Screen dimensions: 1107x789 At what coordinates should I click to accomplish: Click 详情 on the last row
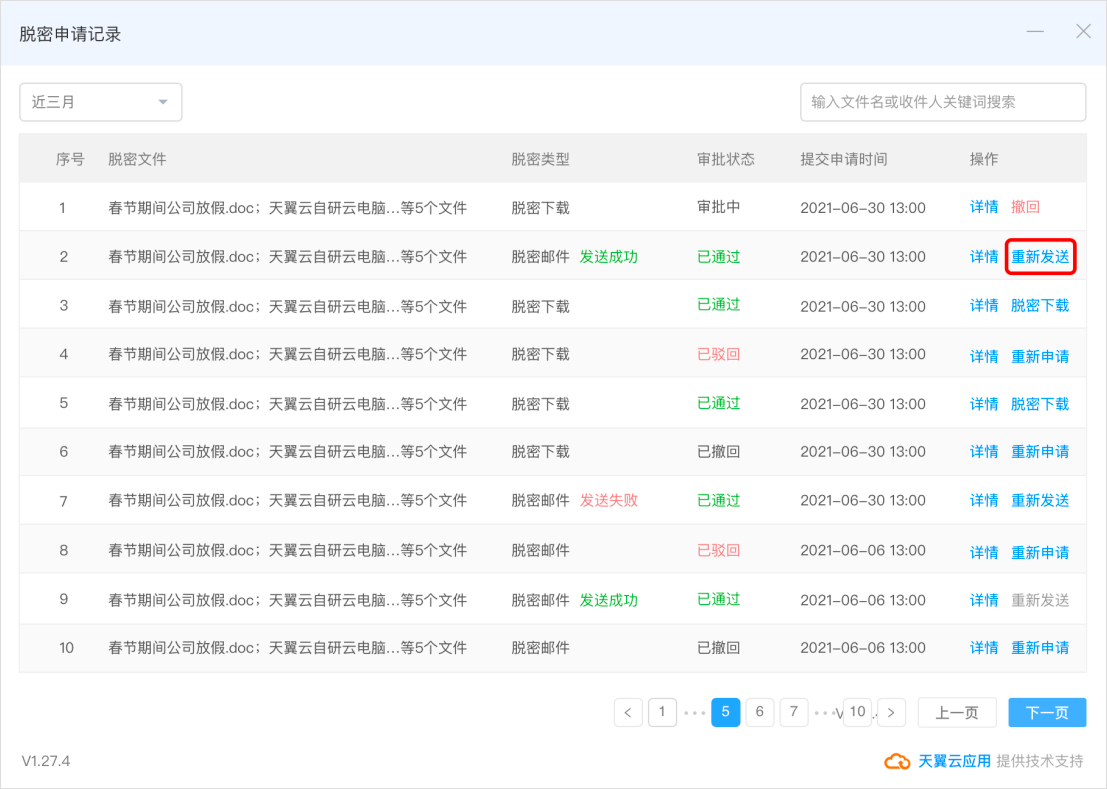point(983,648)
